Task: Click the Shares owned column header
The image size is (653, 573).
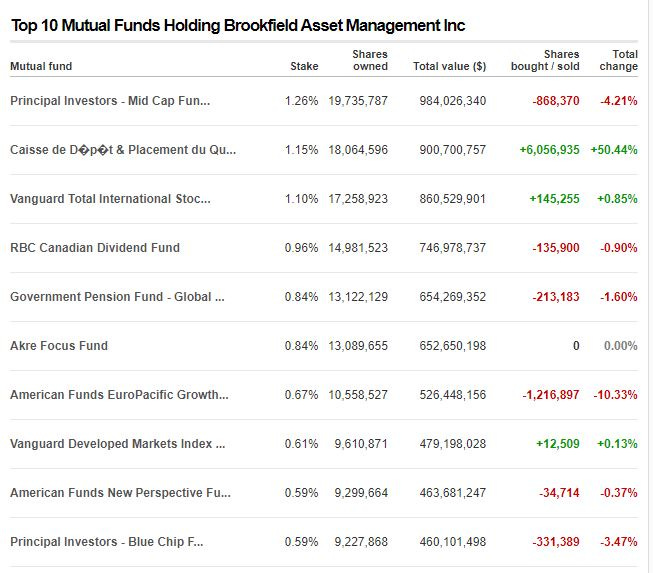Action: click(x=370, y=60)
